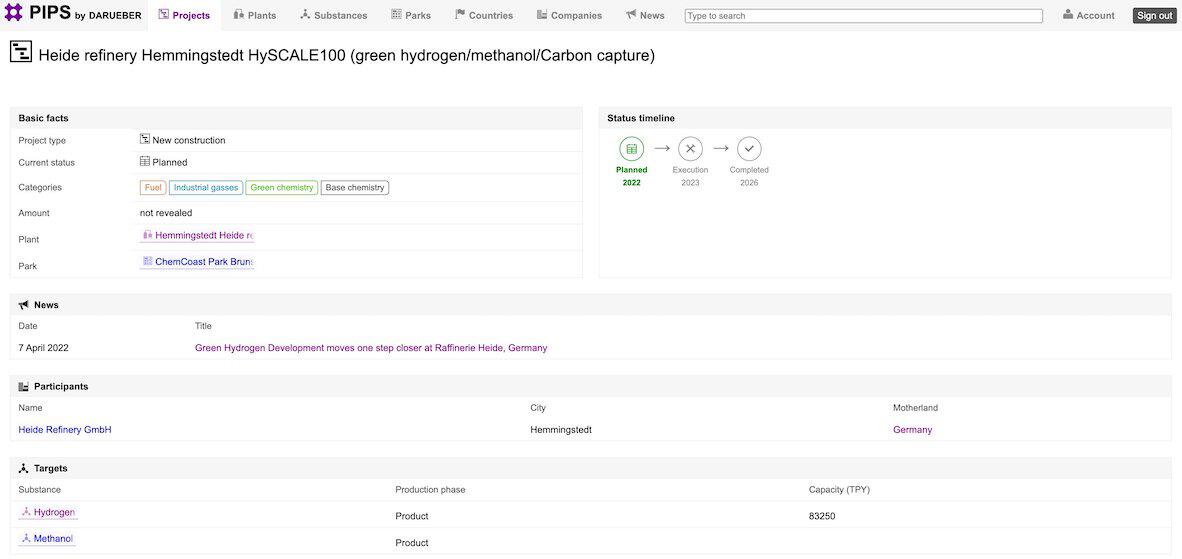Open the Companies tab
Screen dimensions: 1182x559
569,15
